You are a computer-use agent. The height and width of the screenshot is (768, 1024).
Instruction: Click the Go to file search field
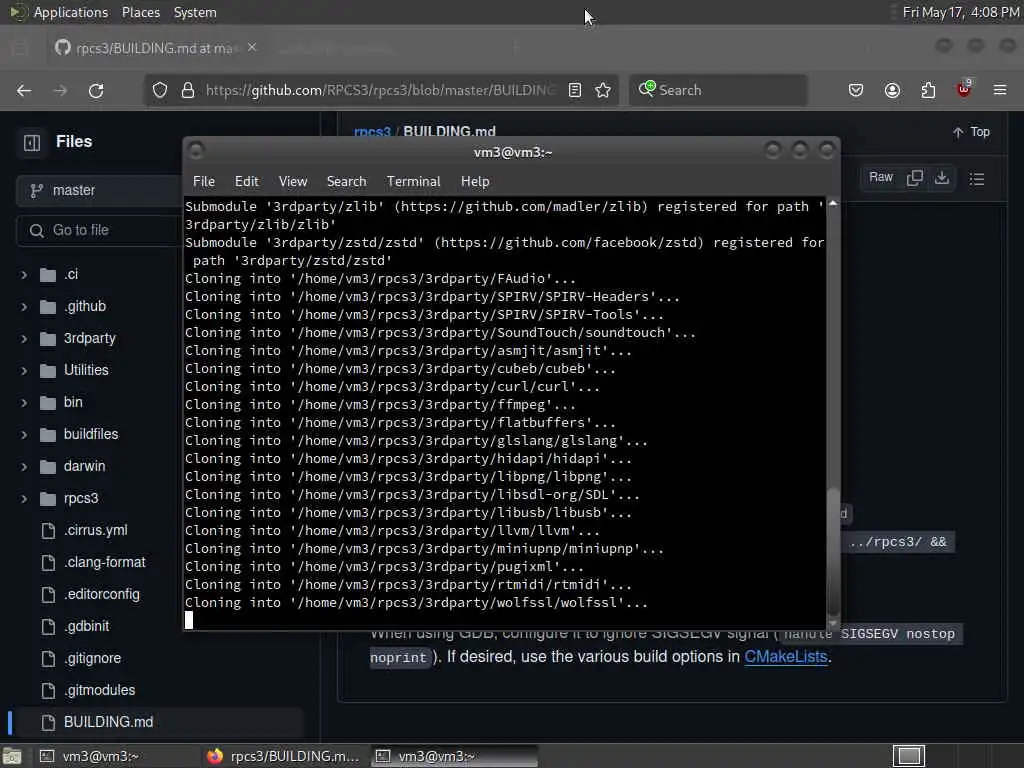tap(99, 231)
